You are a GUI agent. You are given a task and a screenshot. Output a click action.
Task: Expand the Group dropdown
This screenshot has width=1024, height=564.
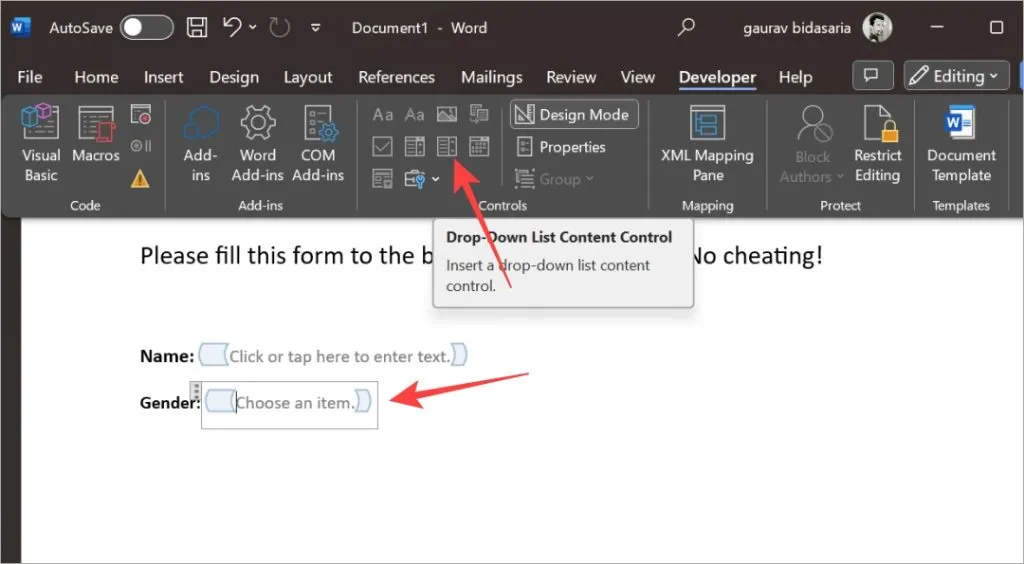click(554, 178)
